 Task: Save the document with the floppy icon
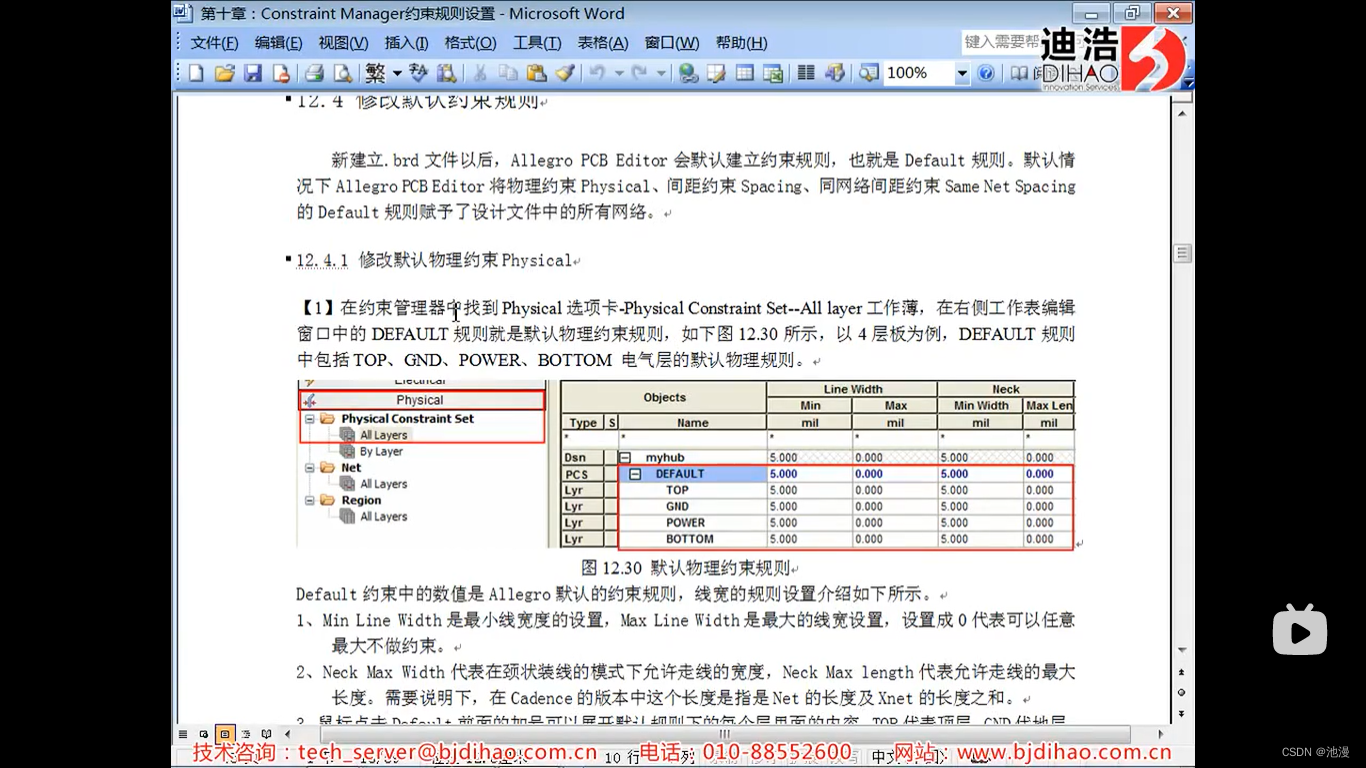click(253, 73)
